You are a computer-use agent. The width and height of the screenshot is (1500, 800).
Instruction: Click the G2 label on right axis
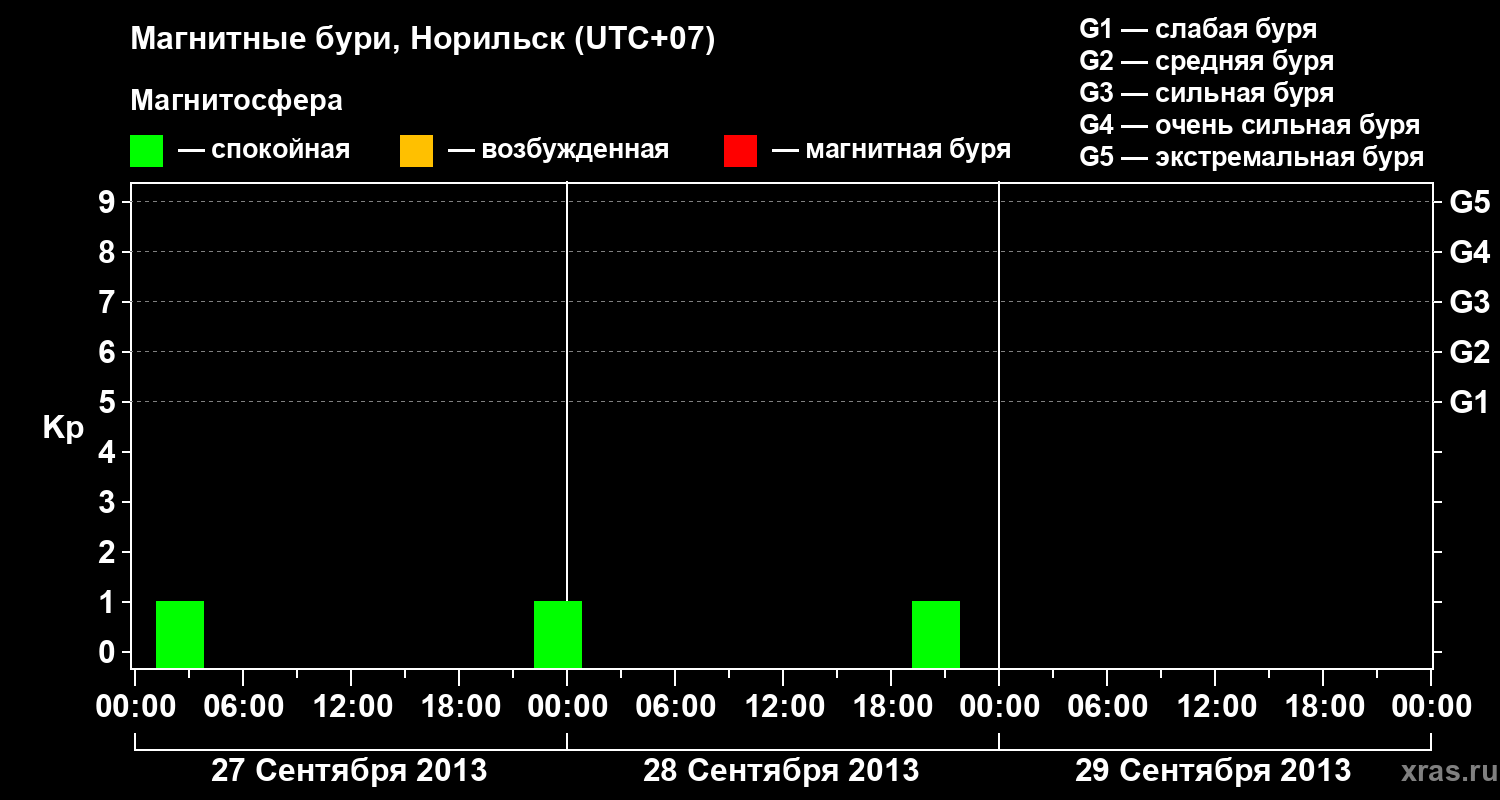coord(1469,353)
